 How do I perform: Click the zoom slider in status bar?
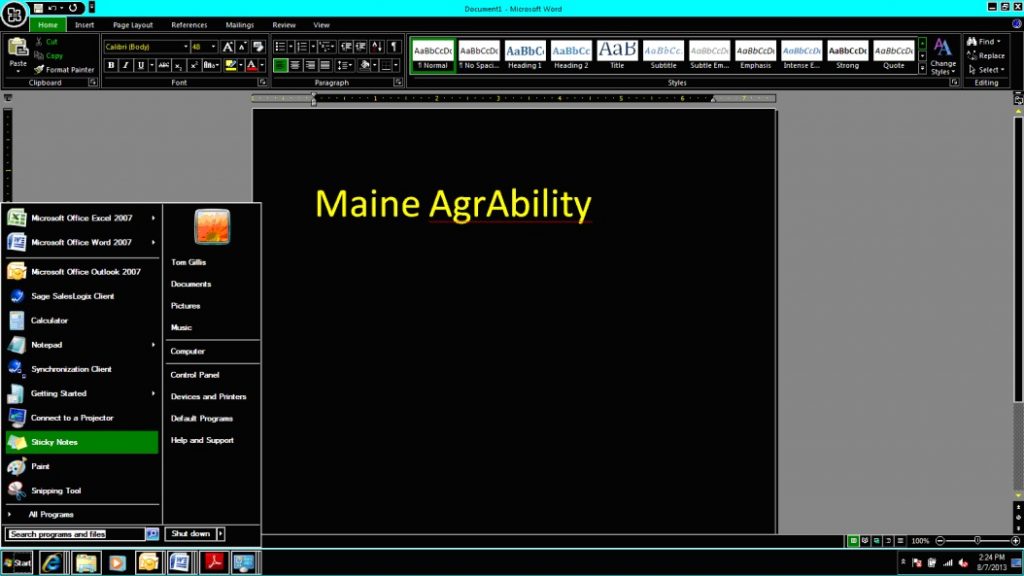click(977, 540)
